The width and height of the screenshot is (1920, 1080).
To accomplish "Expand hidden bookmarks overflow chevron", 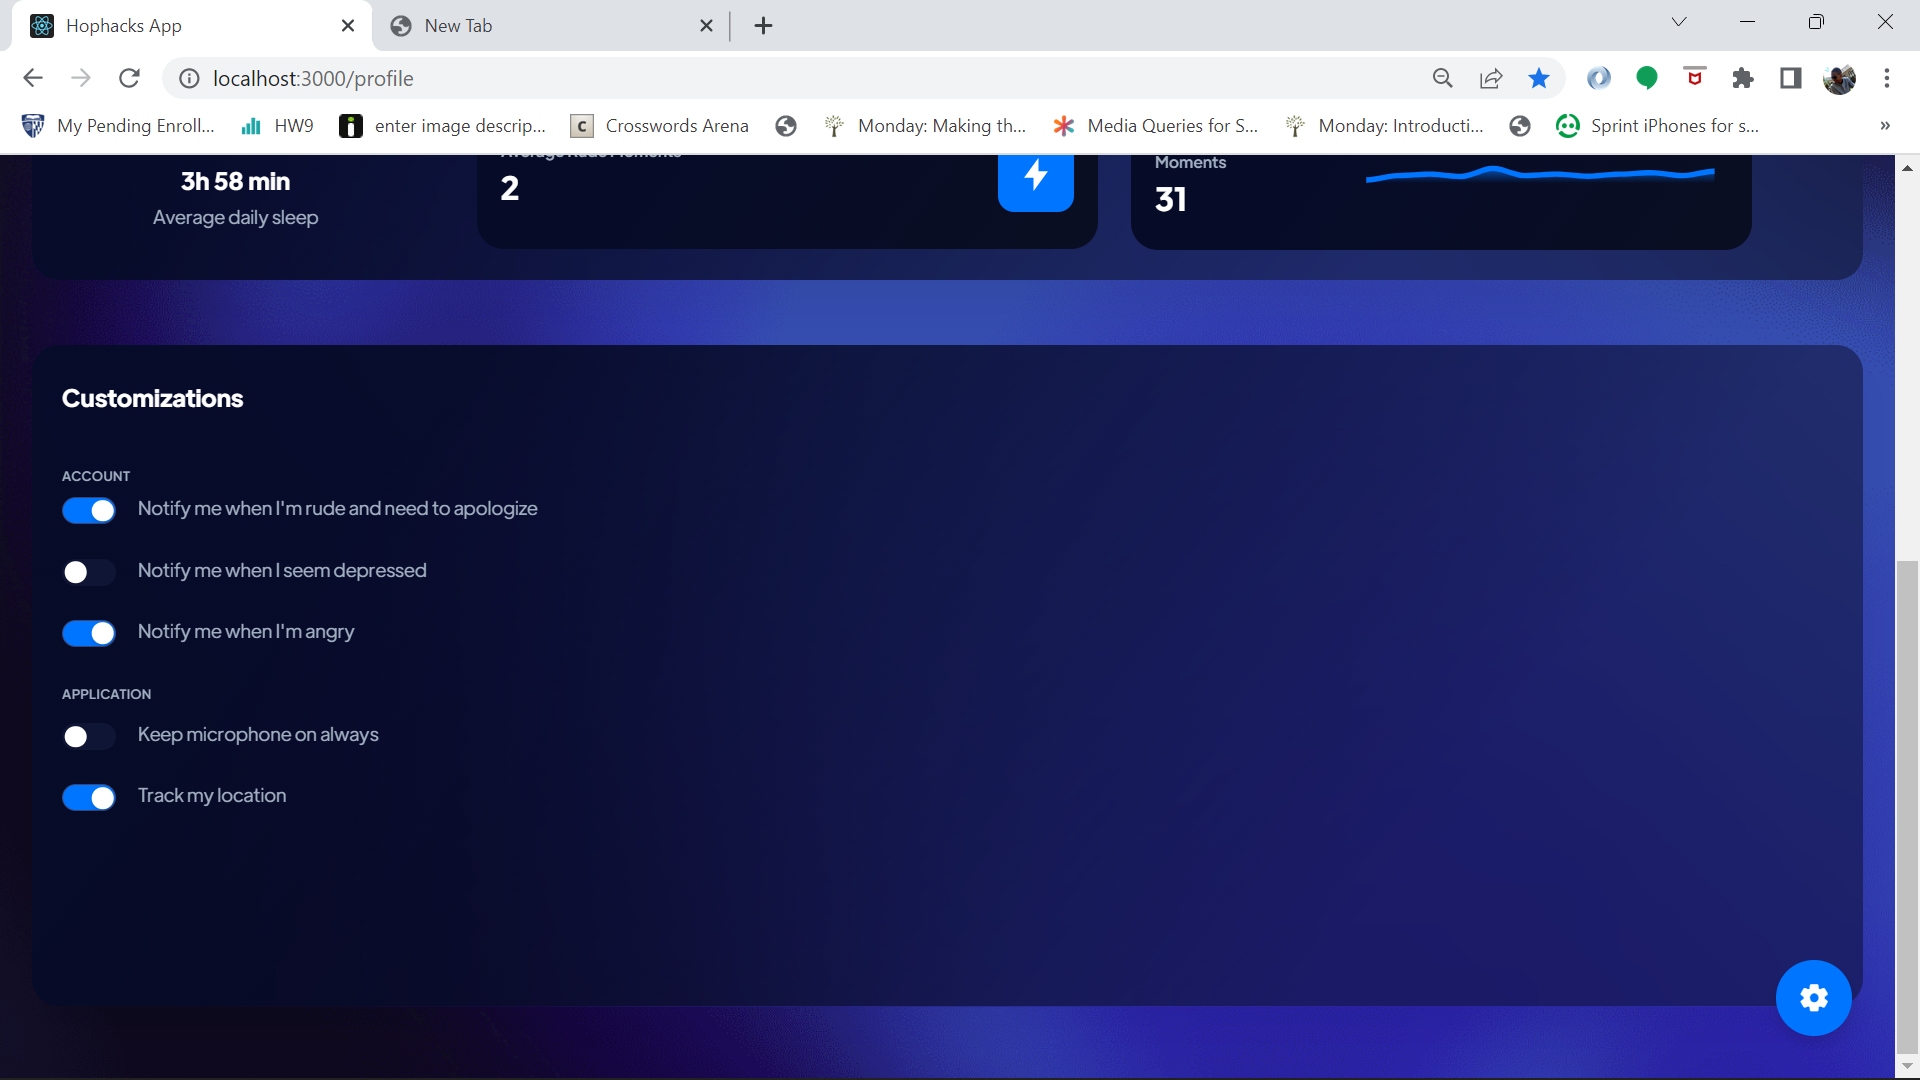I will 1884,126.
